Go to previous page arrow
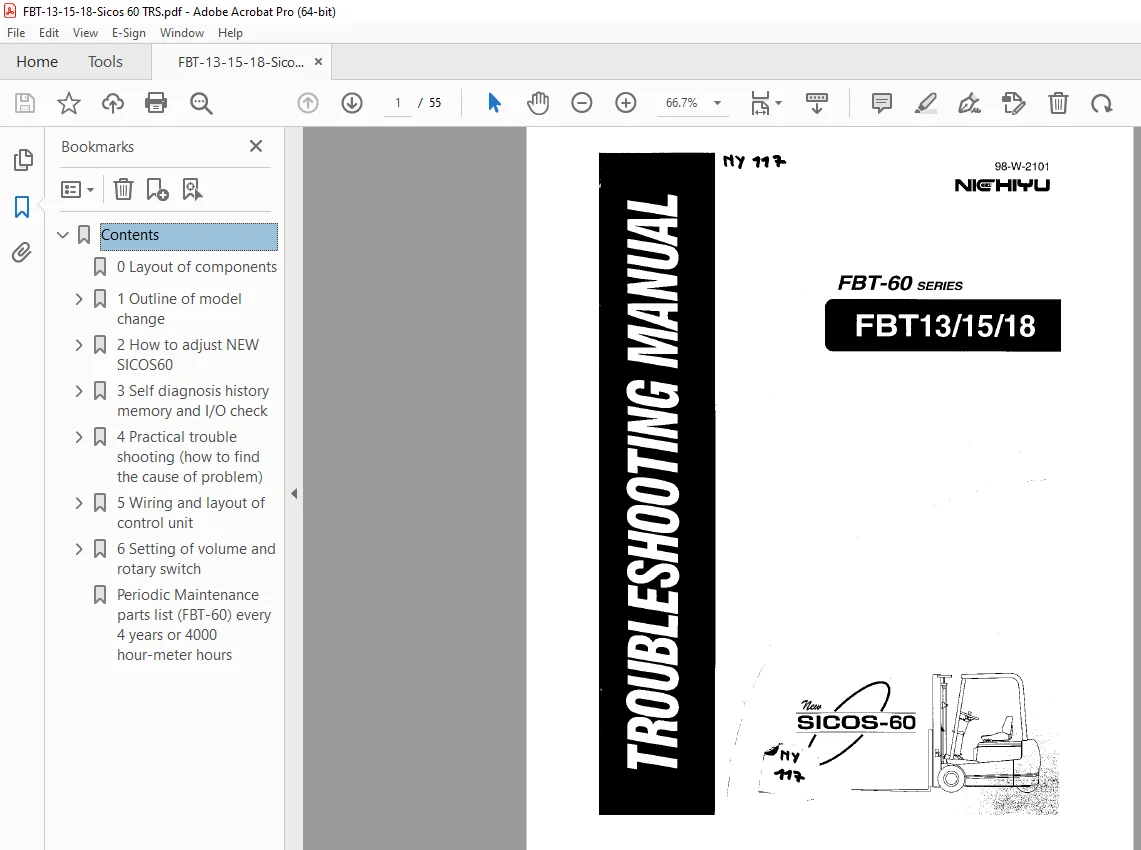This screenshot has width=1141, height=850. tap(308, 103)
